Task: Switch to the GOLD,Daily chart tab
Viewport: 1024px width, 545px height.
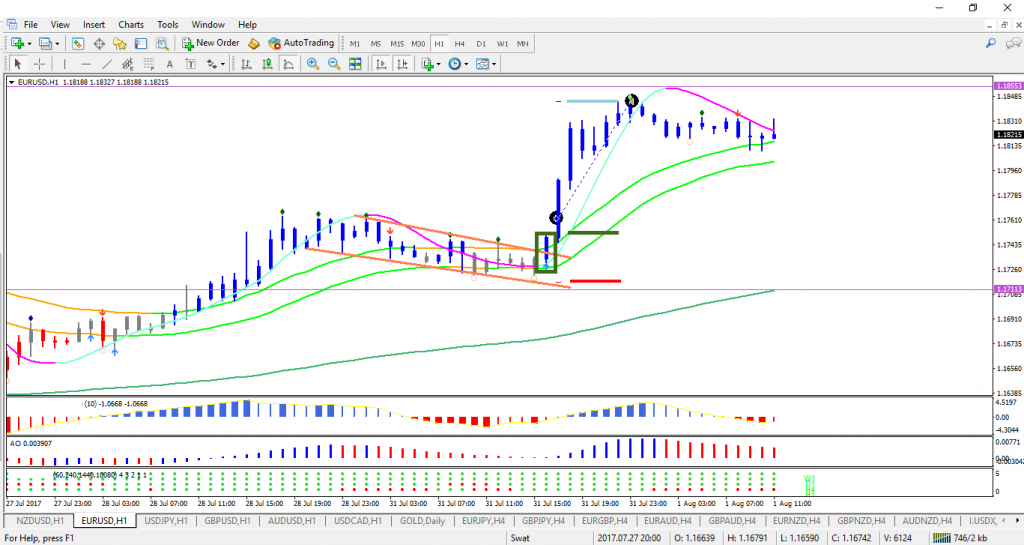Action: (x=423, y=520)
